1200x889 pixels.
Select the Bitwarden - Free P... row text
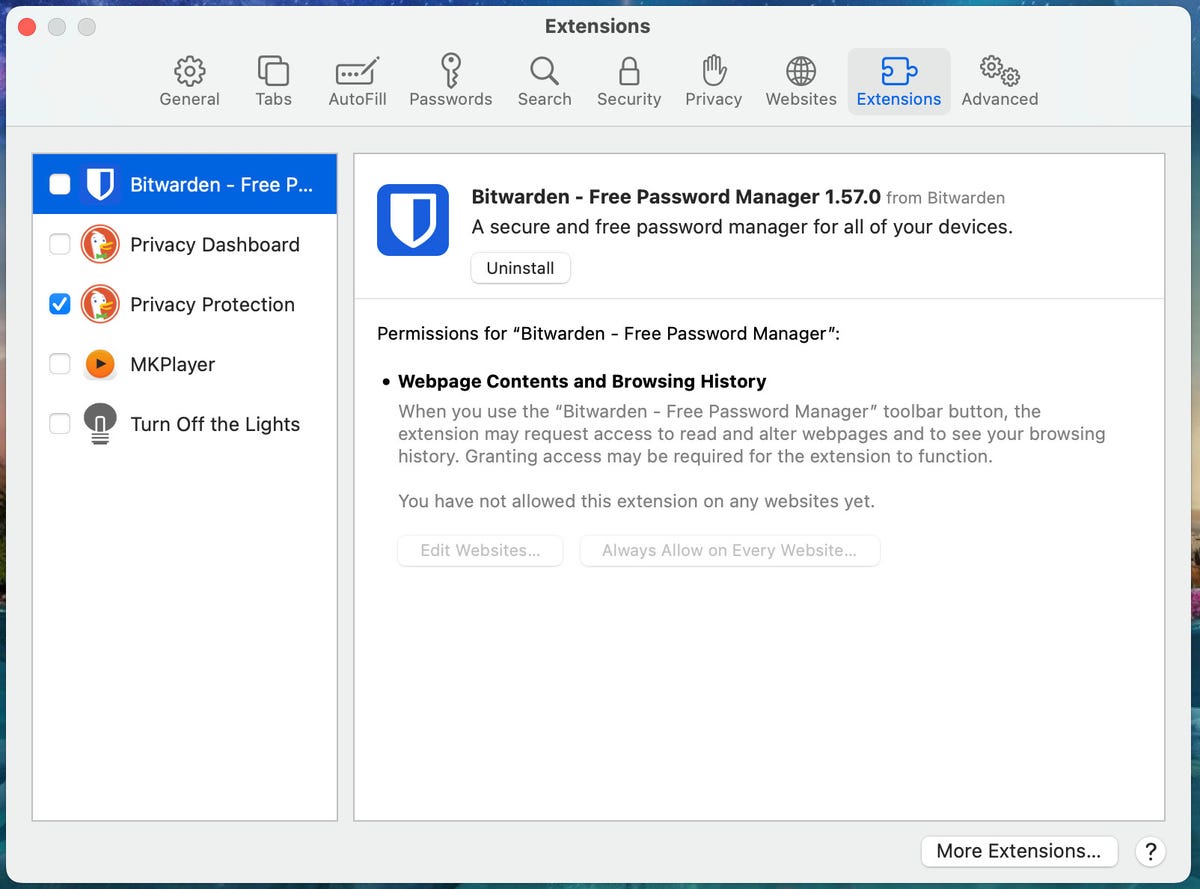221,184
